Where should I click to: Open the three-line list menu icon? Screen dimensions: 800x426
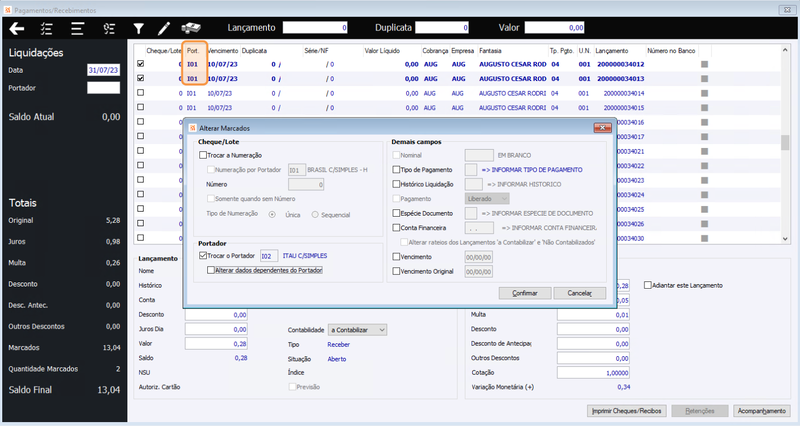tap(77, 29)
